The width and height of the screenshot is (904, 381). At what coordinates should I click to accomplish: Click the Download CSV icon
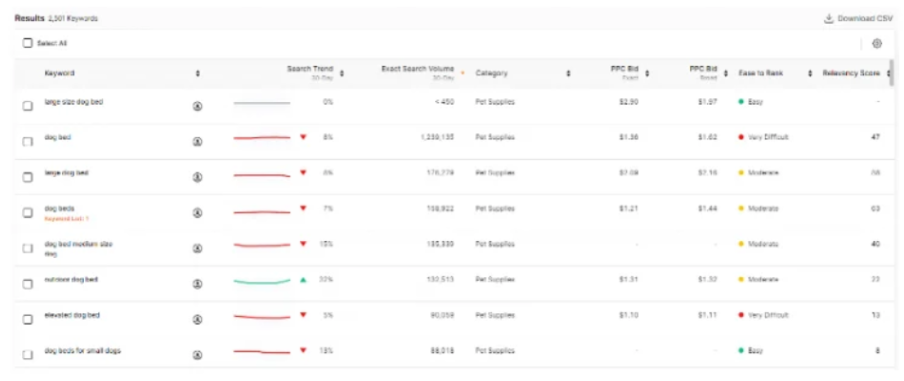[828, 18]
